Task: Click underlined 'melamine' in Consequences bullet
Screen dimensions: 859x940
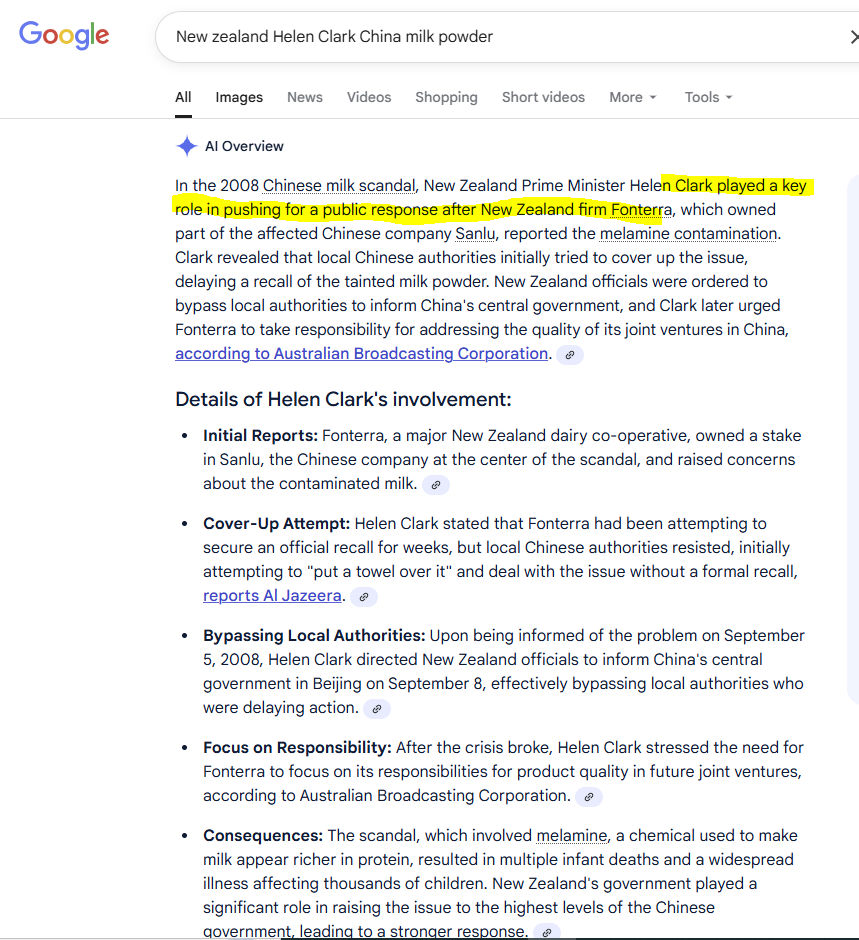Action: (572, 836)
